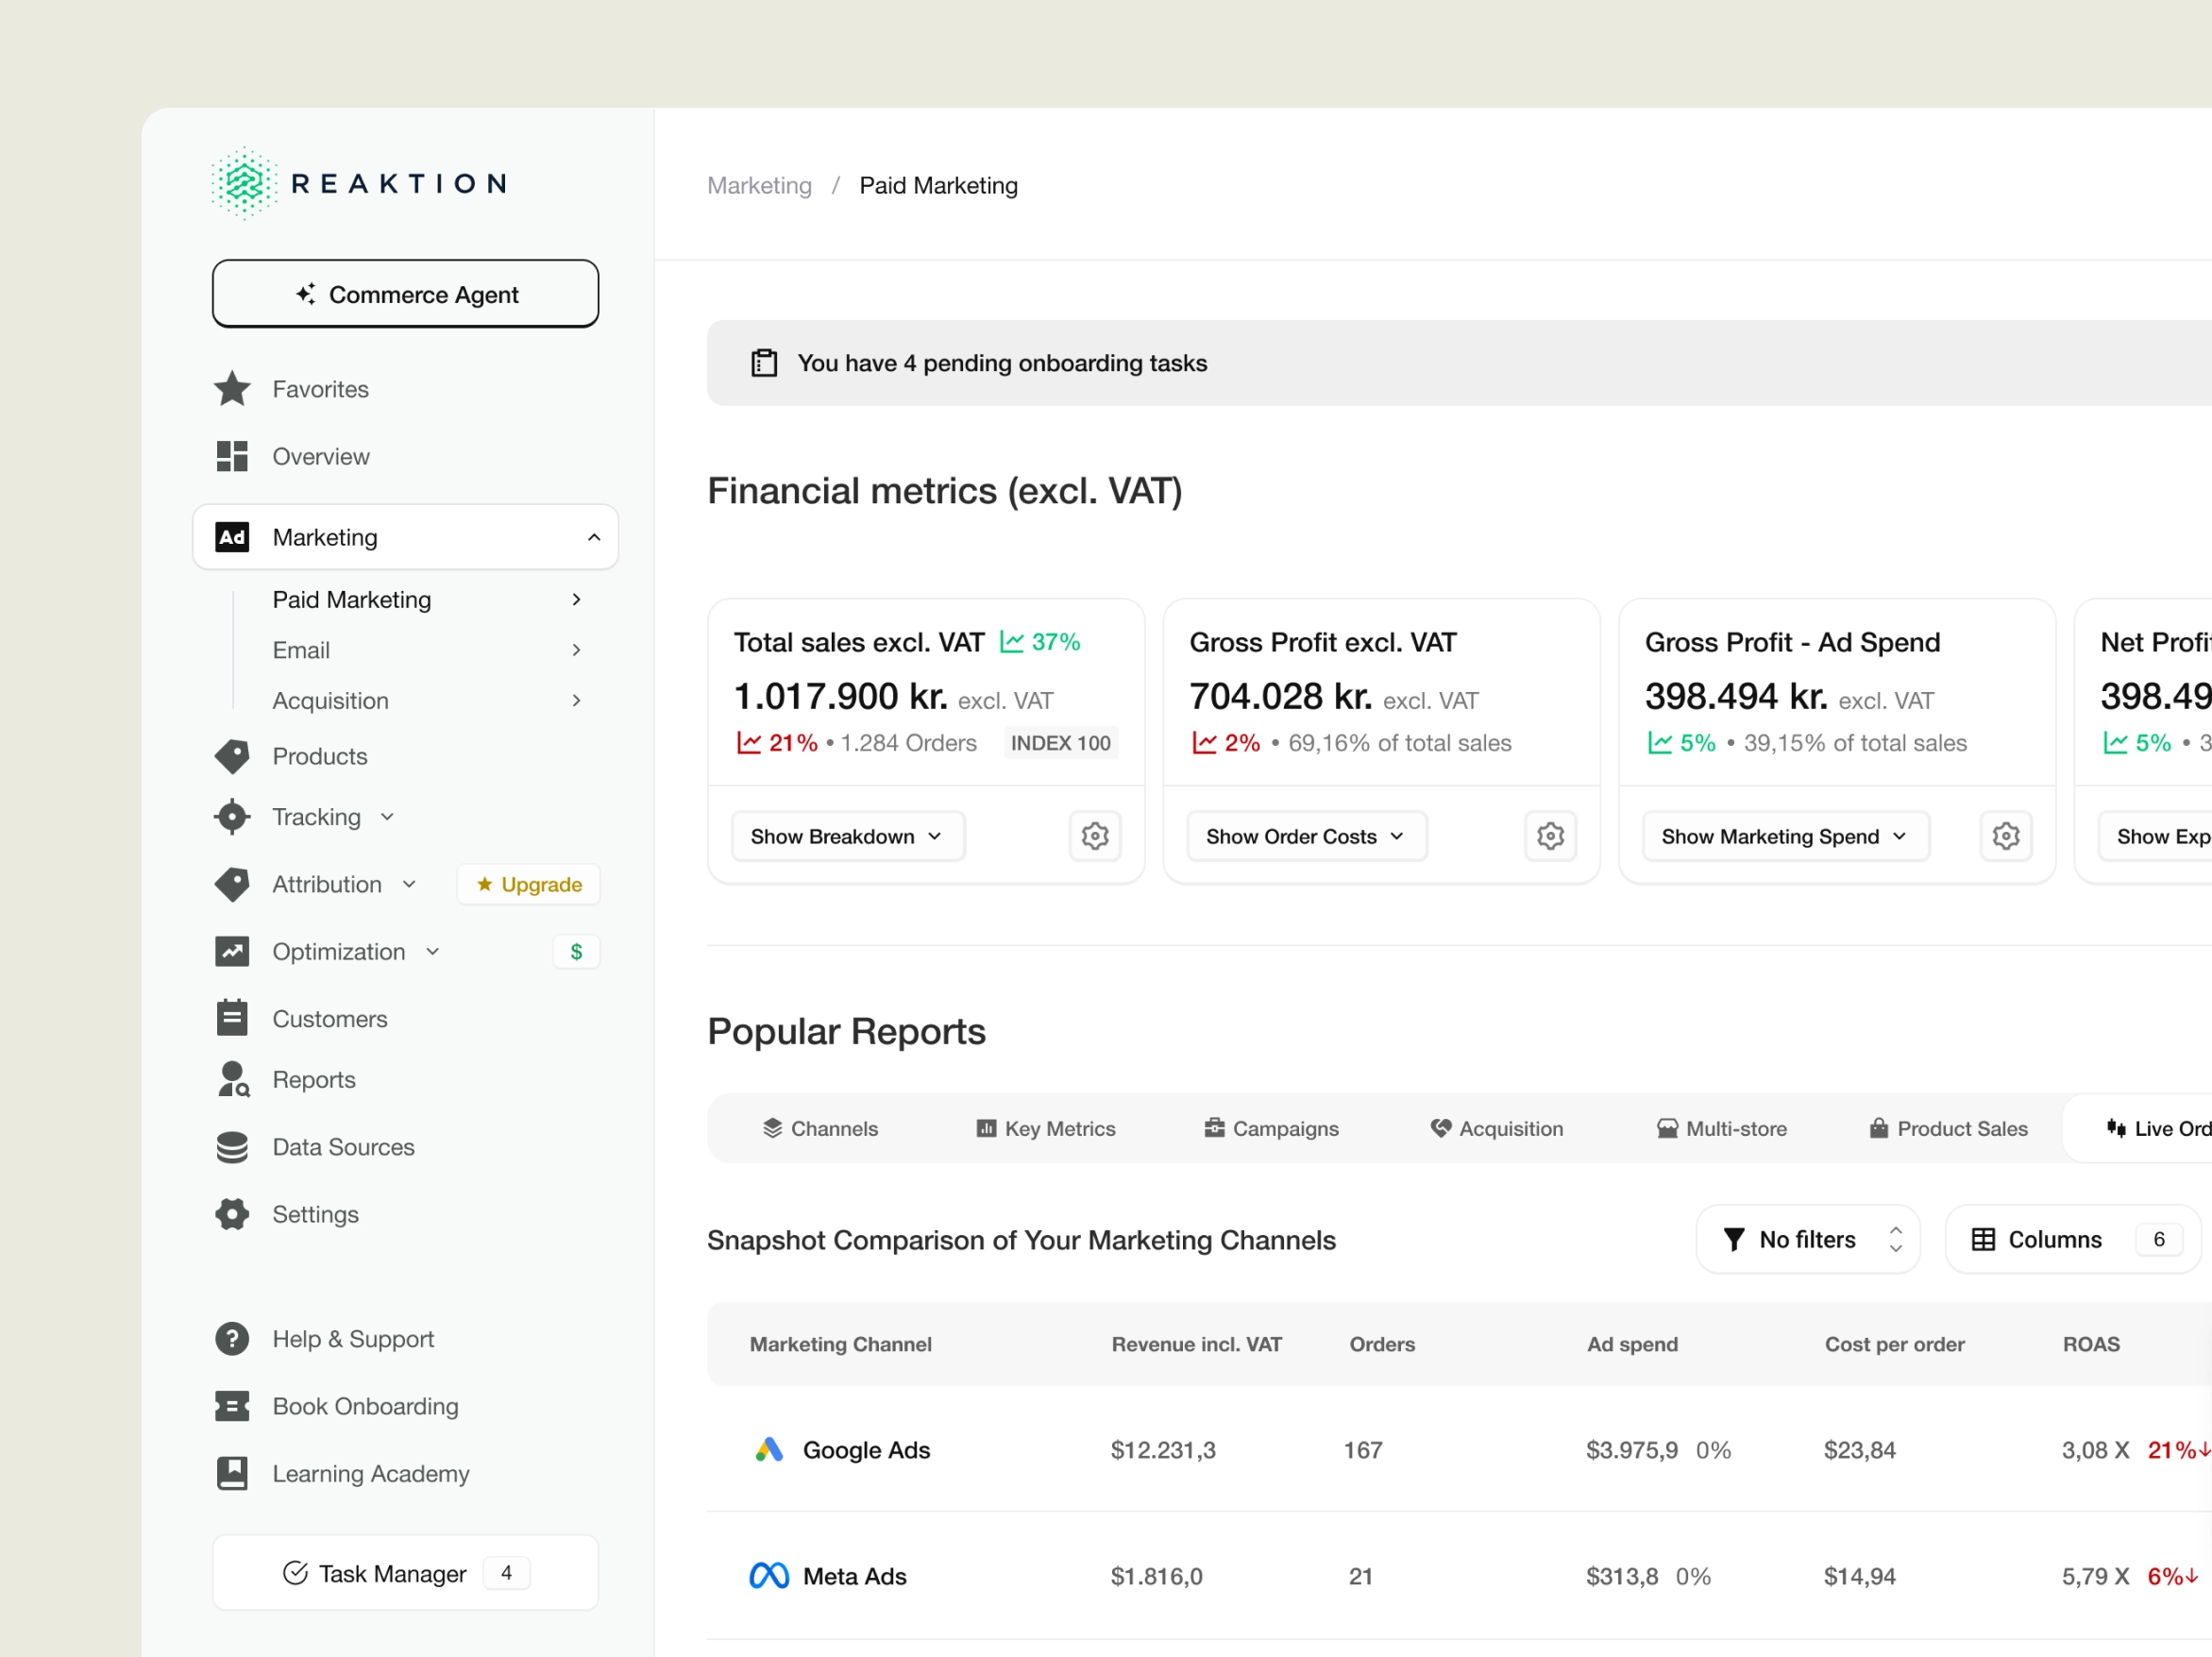This screenshot has height=1657, width=2212.
Task: Click the Help & Support question icon
Action: pos(232,1338)
